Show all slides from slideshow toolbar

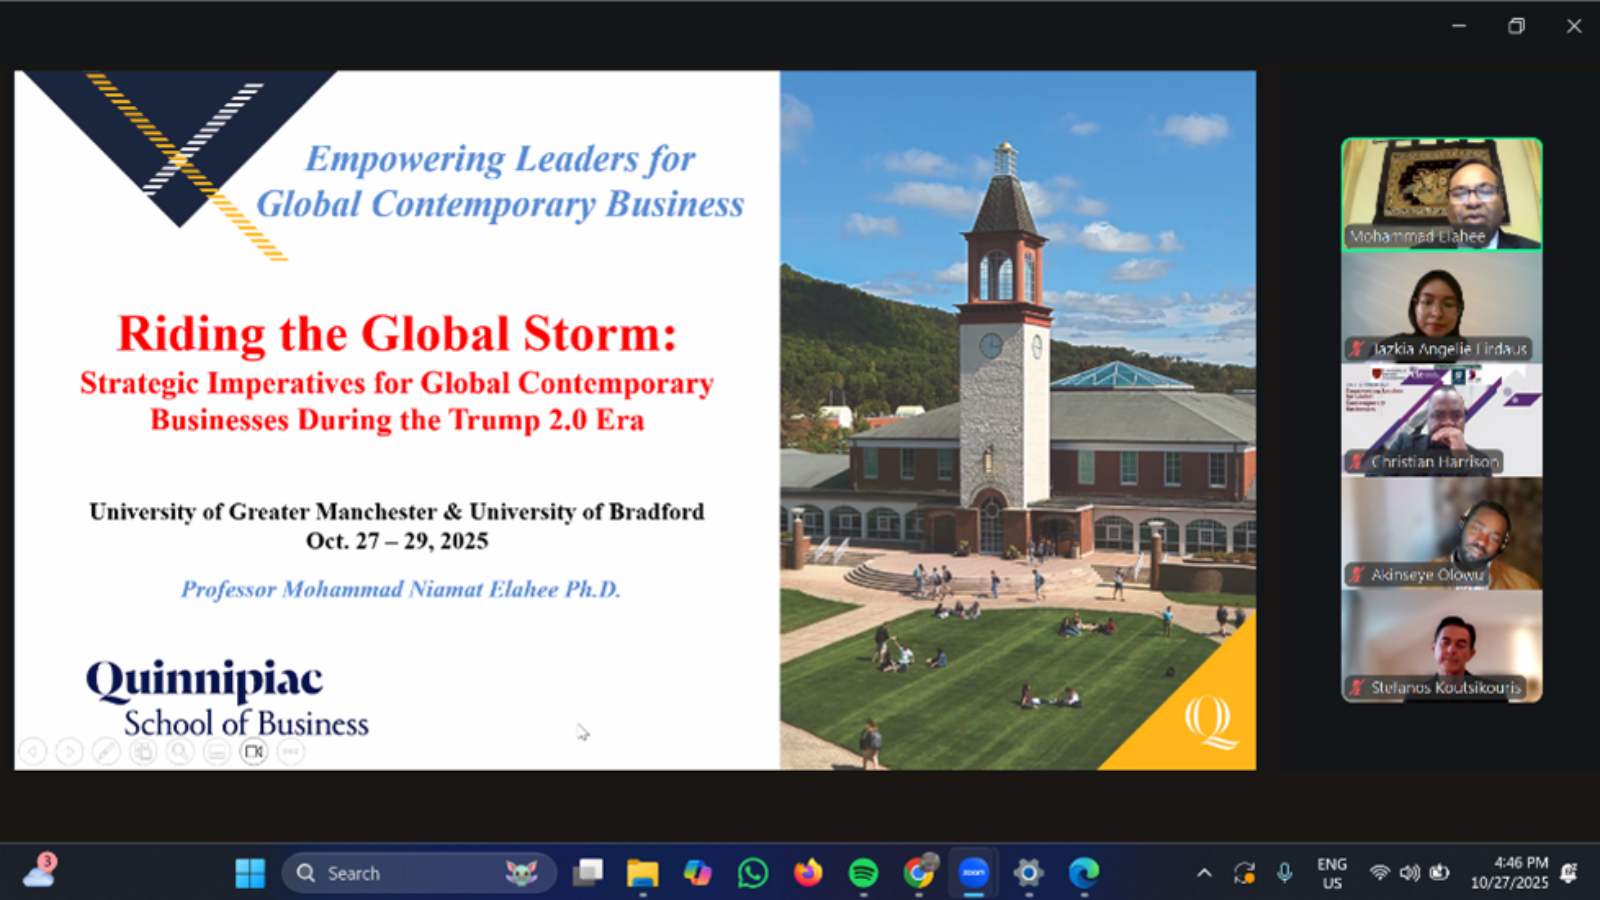144,751
